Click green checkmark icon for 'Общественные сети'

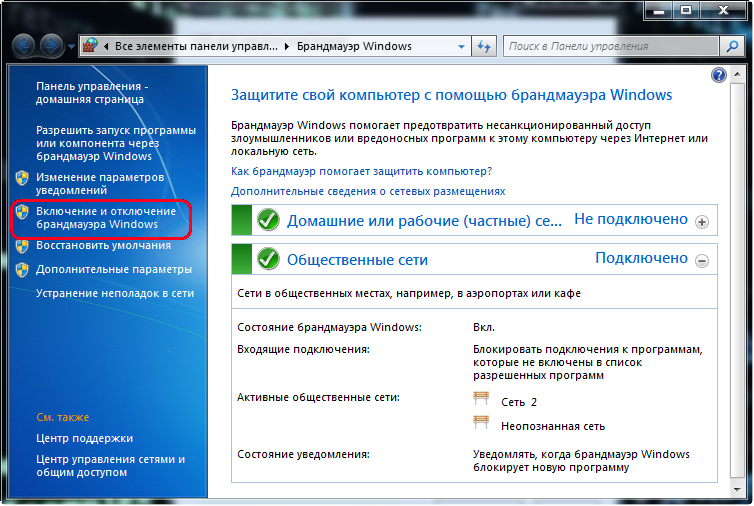(268, 259)
